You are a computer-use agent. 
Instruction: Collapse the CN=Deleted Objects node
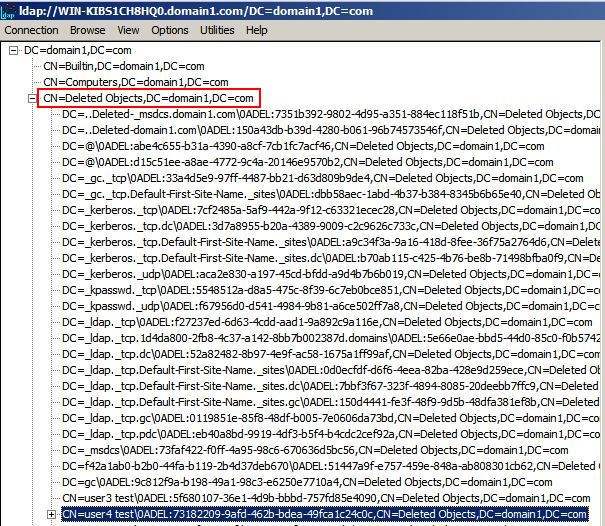pos(32,99)
